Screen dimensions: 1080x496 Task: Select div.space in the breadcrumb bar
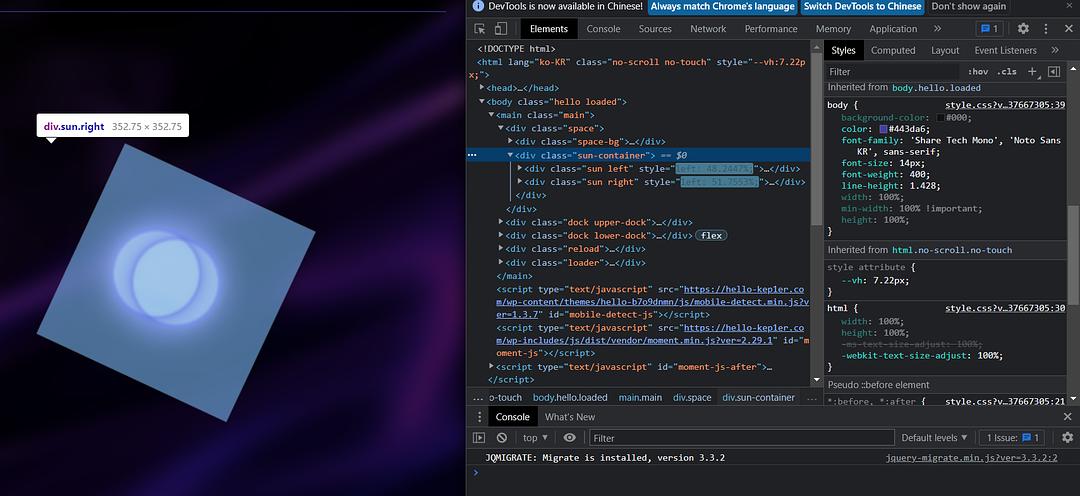click(x=692, y=397)
